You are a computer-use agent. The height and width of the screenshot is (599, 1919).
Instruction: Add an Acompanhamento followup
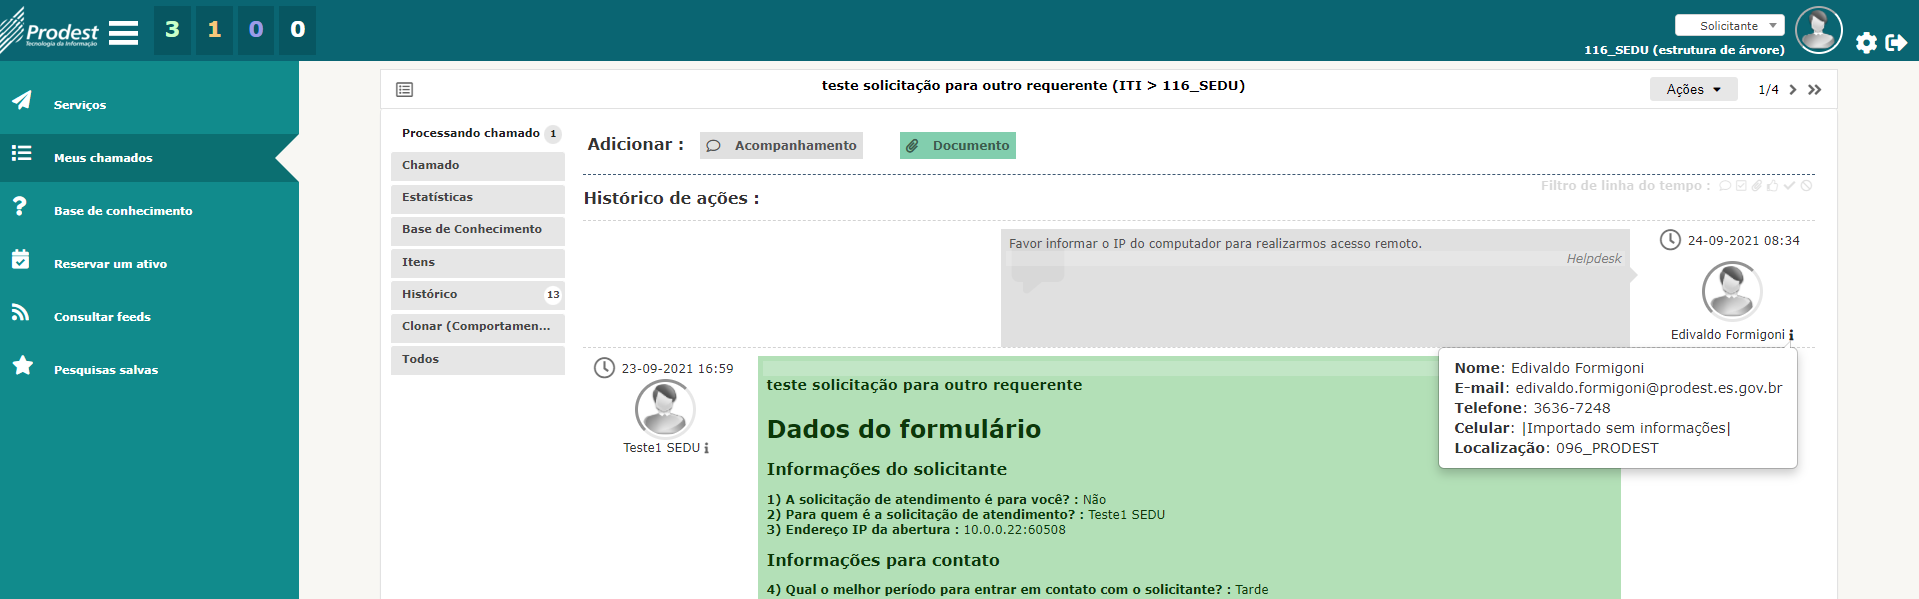click(x=781, y=146)
